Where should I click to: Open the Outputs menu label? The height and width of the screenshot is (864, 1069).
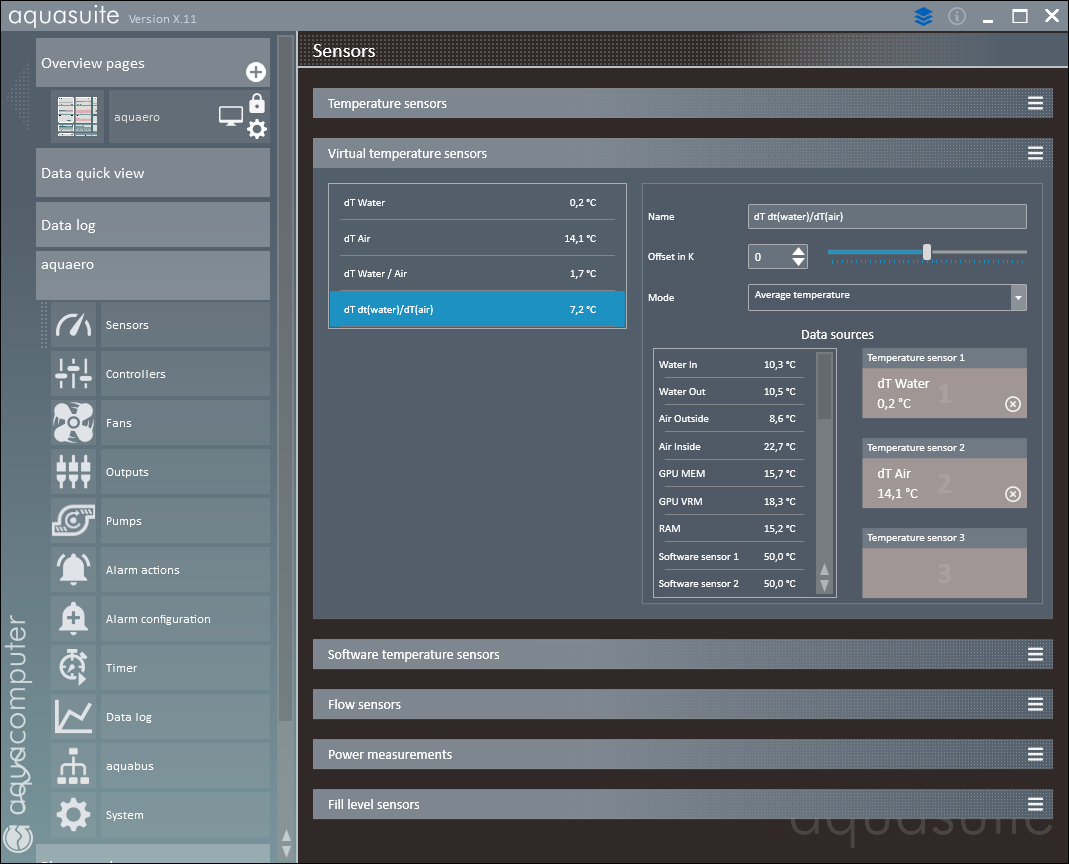[127, 472]
